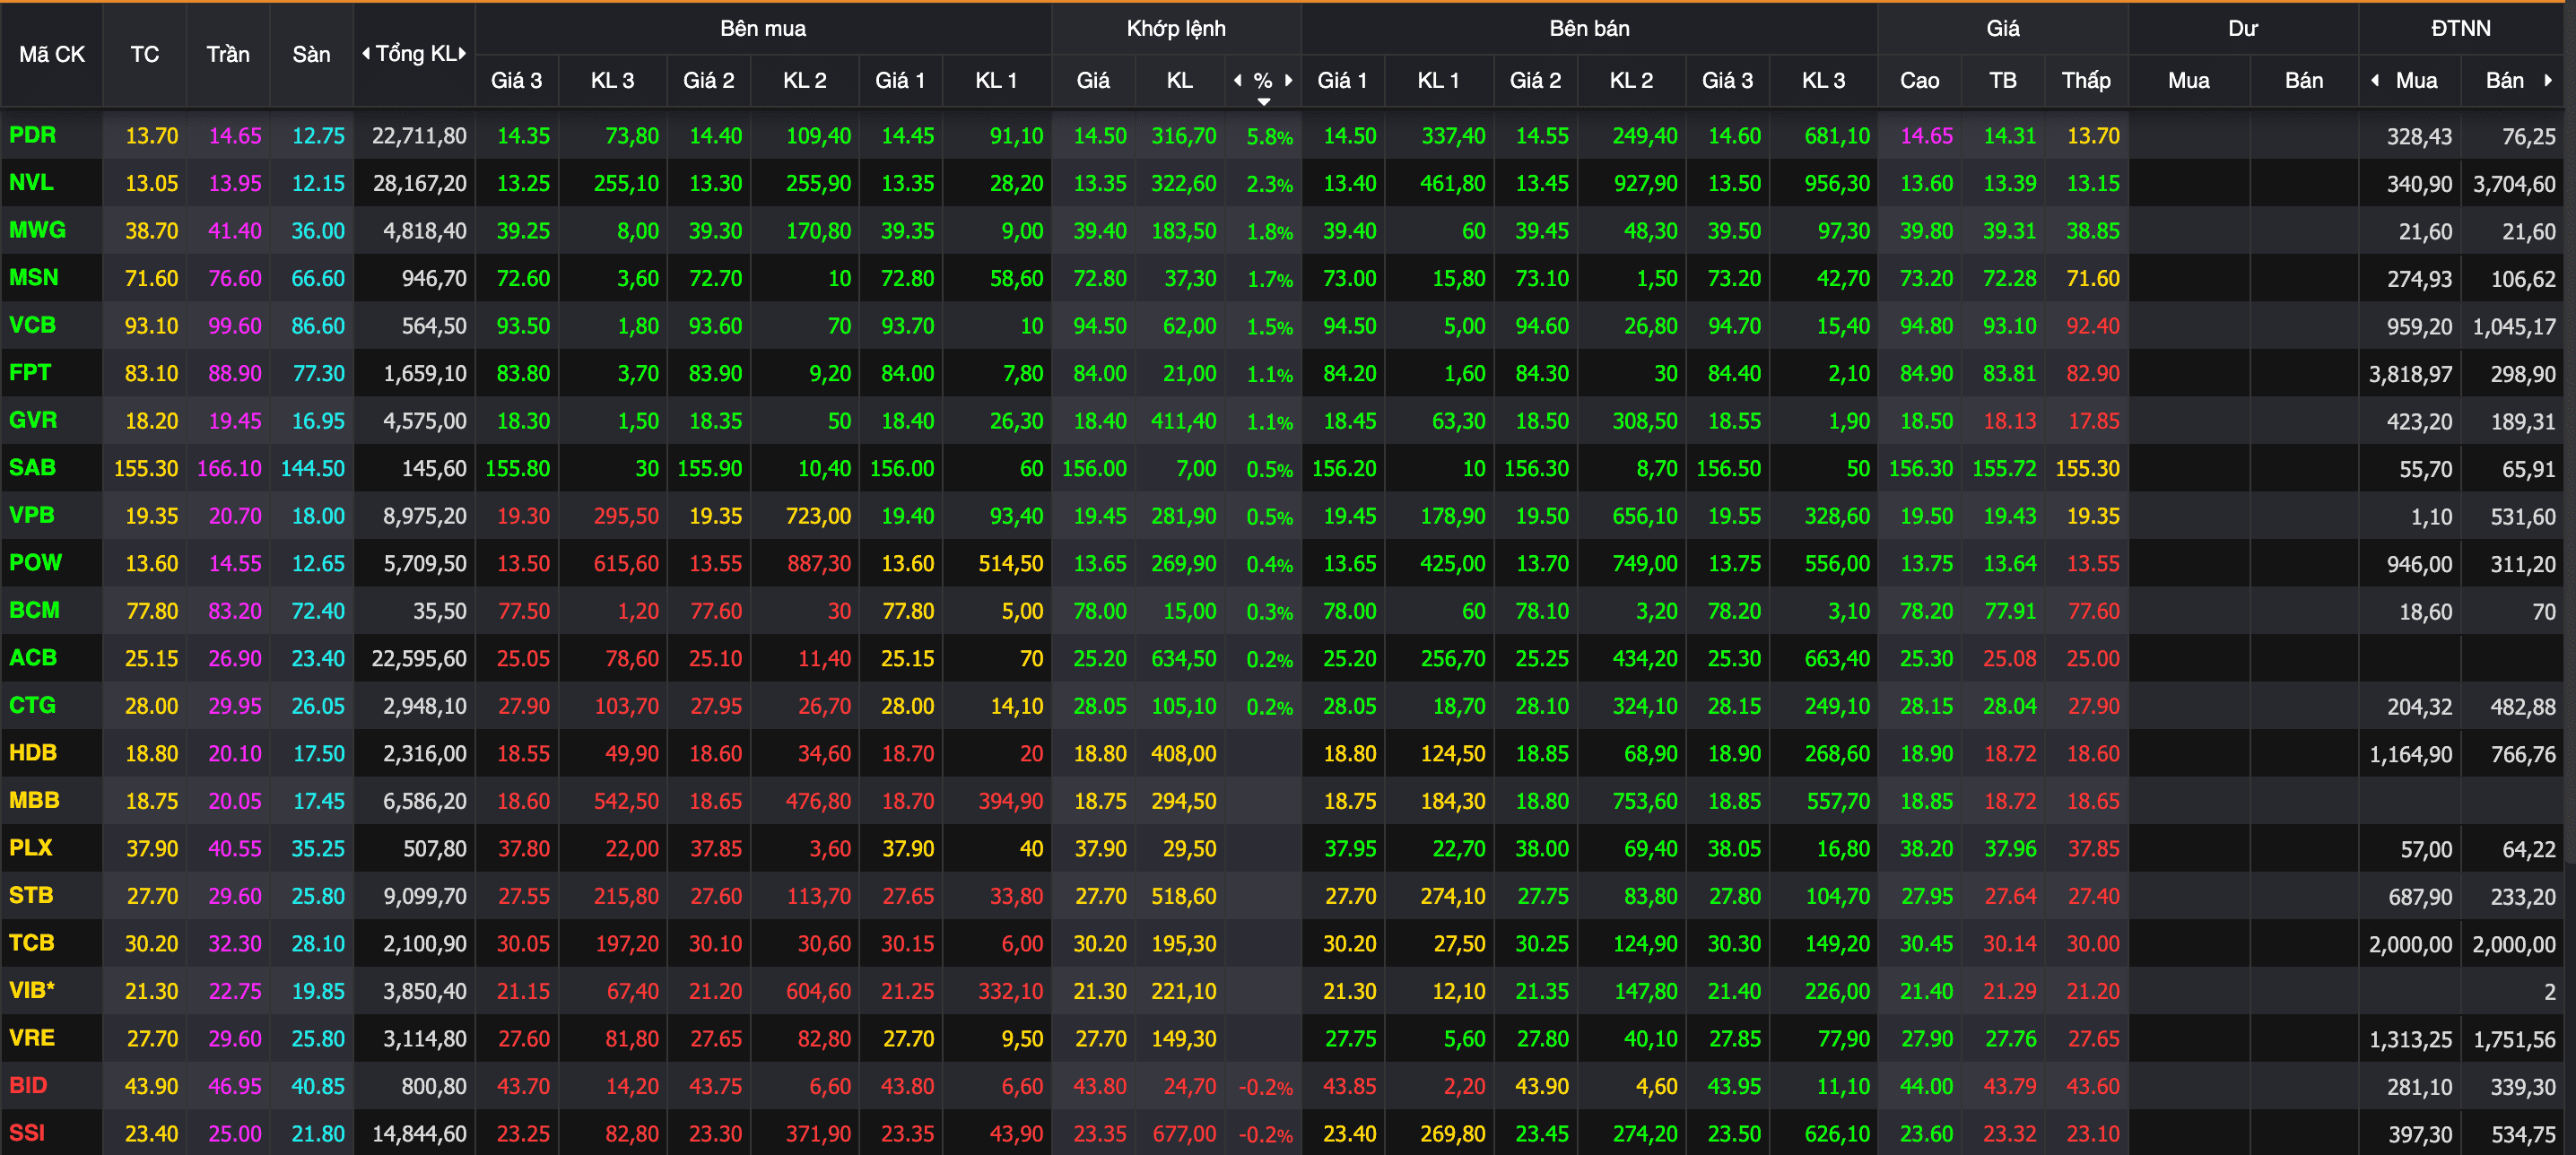Click right arrow beside % column header
The image size is (2576, 1155).
click(x=1289, y=80)
